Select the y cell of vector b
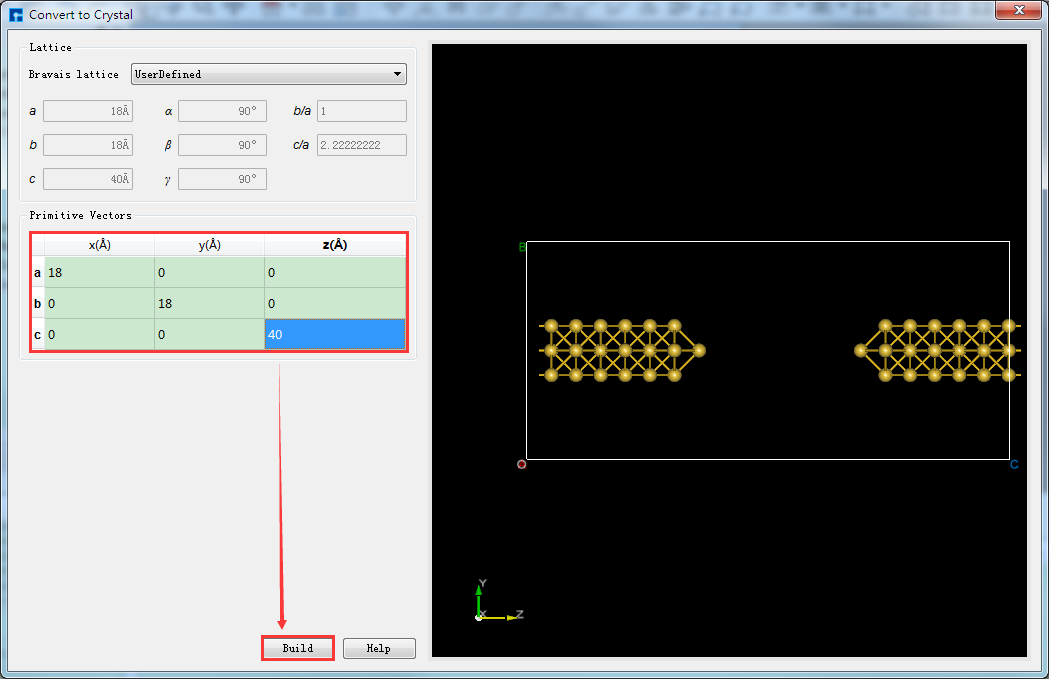Image resolution: width=1049 pixels, height=679 pixels. (209, 303)
